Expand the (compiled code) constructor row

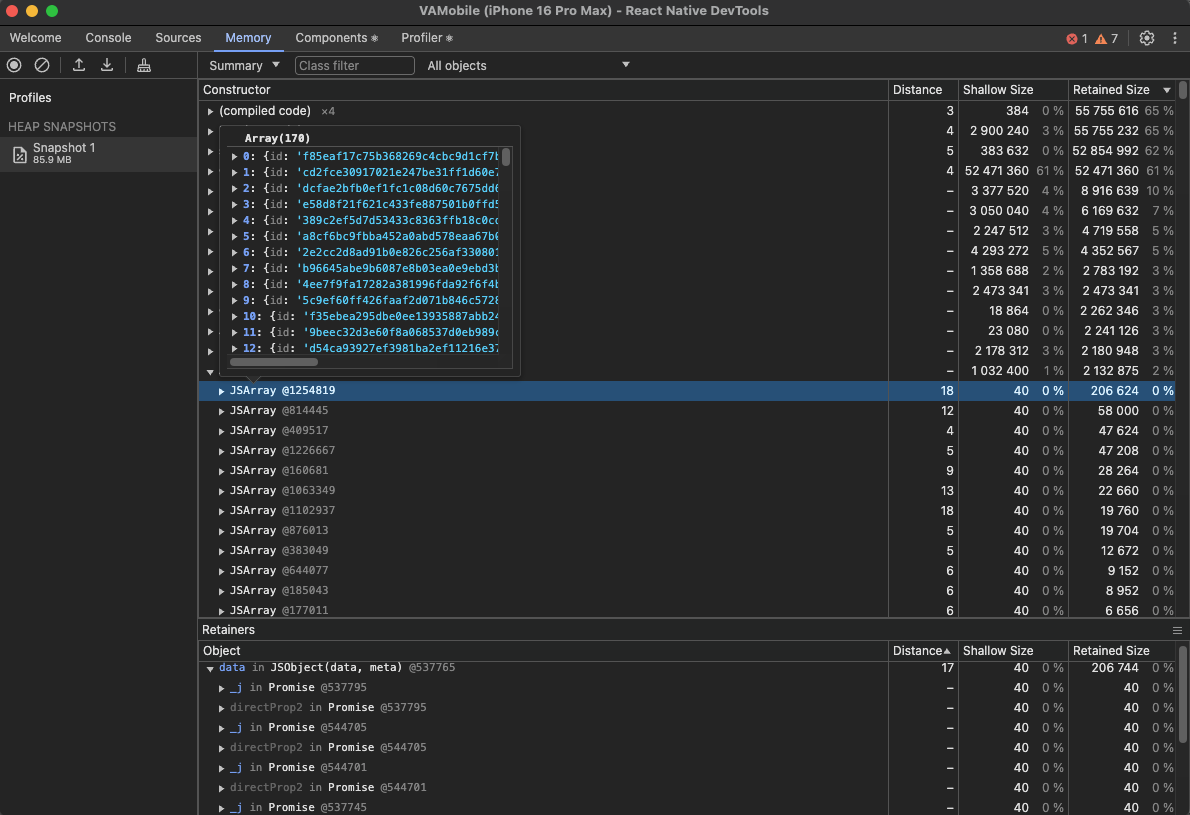(211, 111)
